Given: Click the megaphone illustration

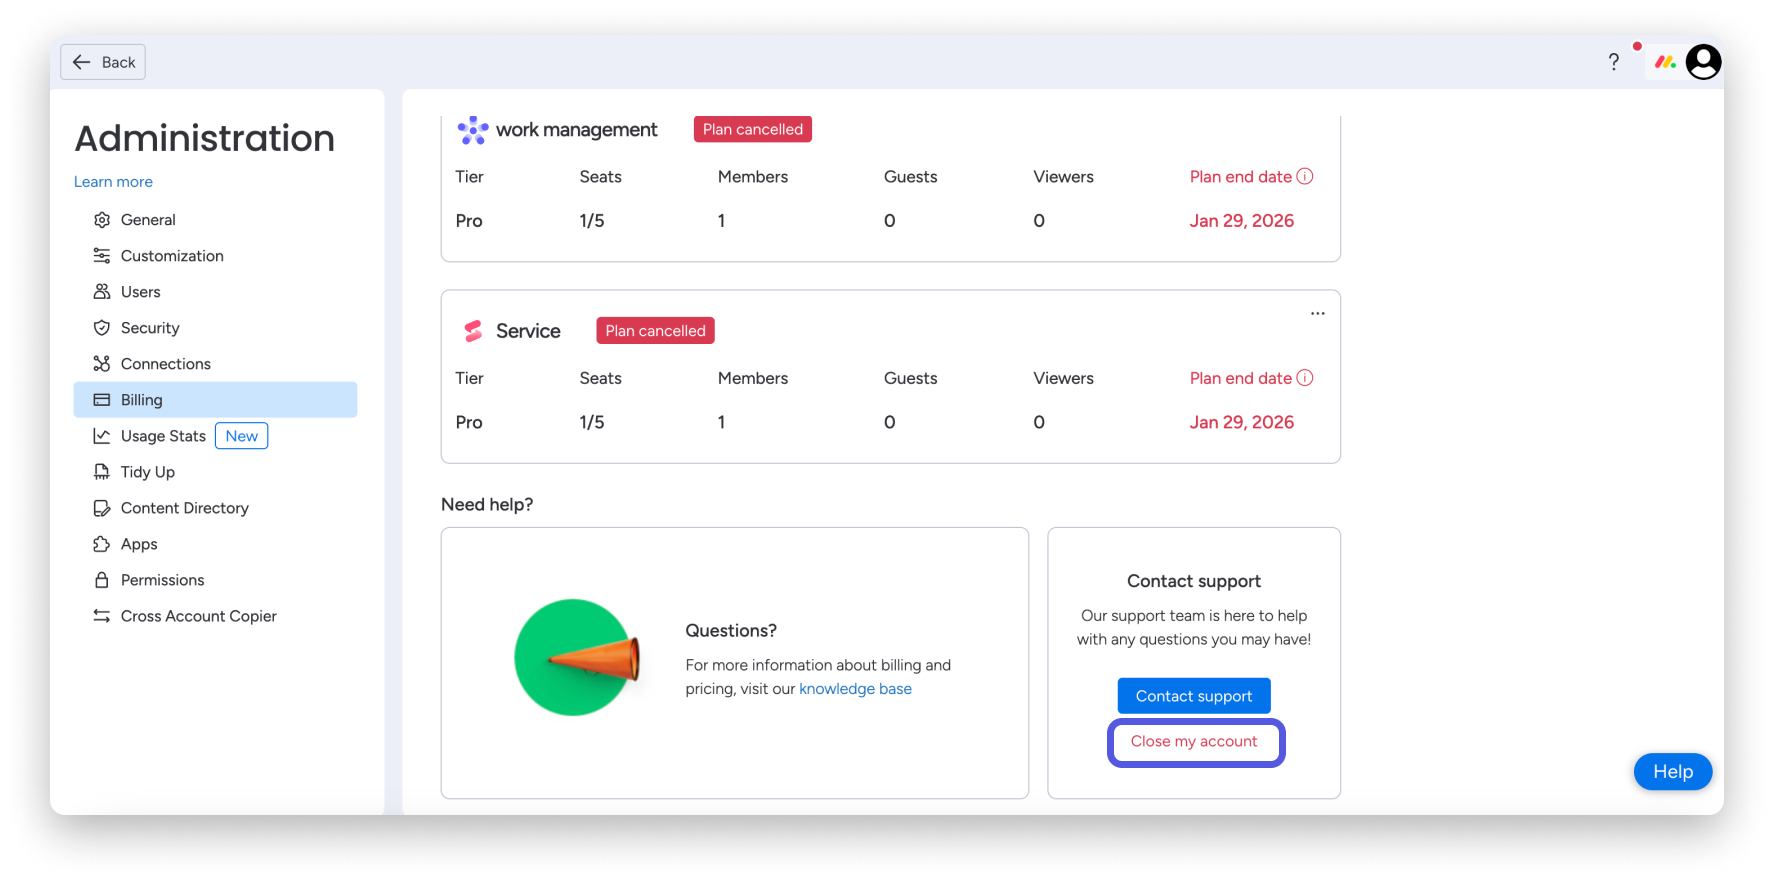Looking at the screenshot, I should pyautogui.click(x=577, y=657).
